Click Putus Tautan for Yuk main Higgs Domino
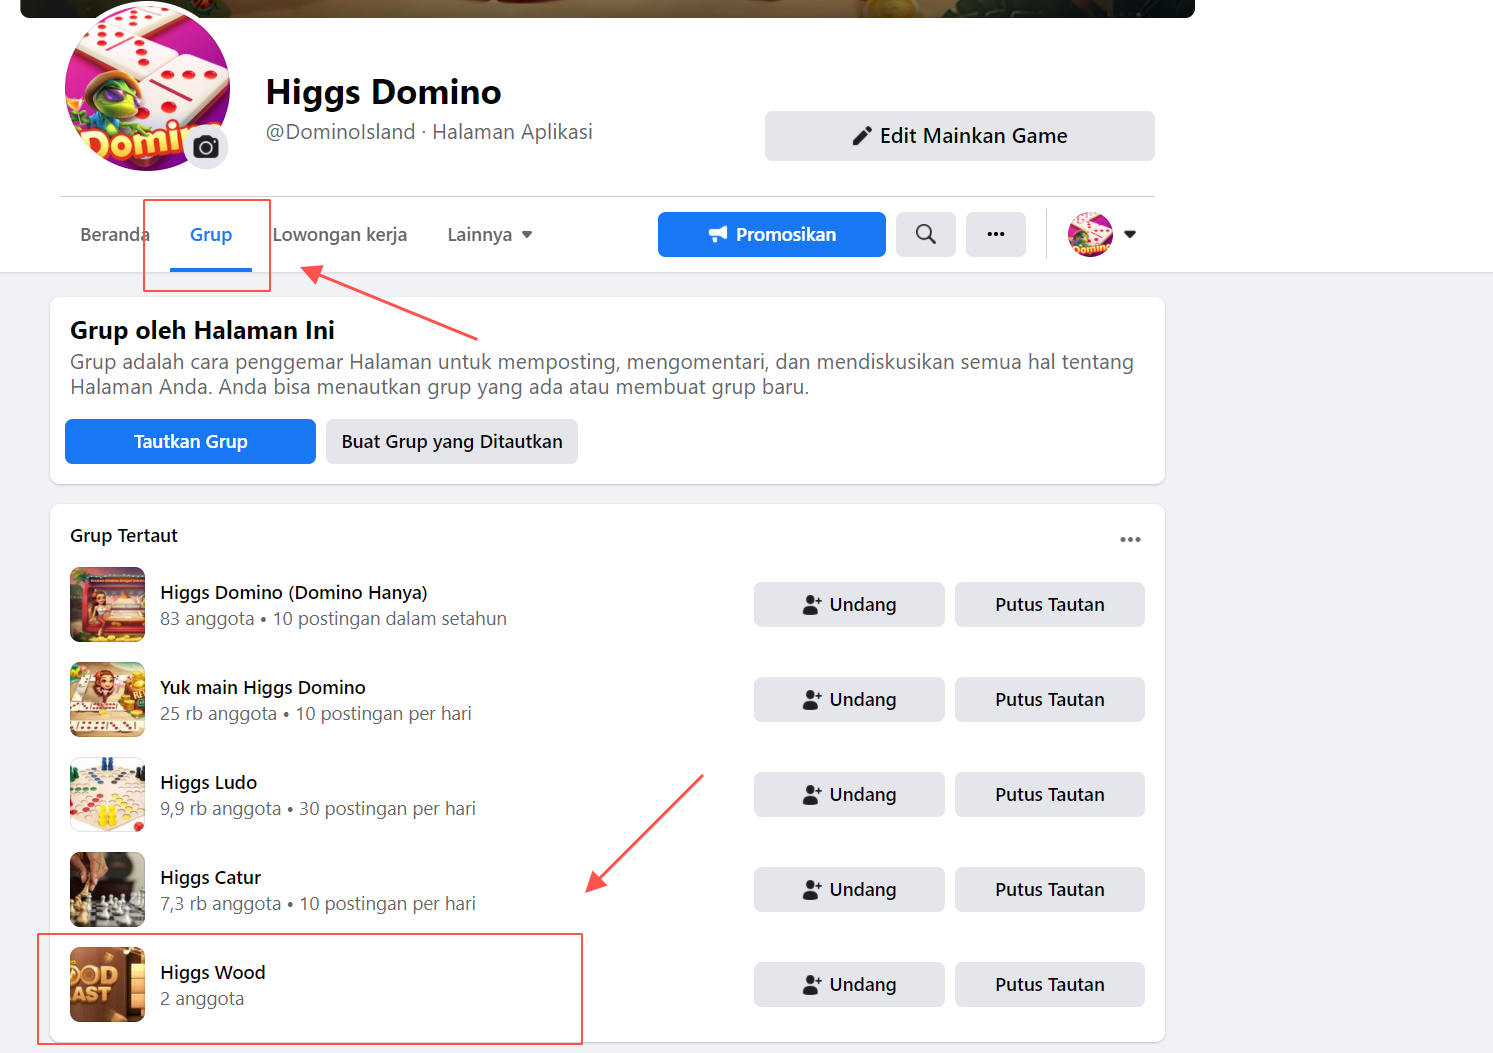The image size is (1493, 1053). tap(1050, 700)
